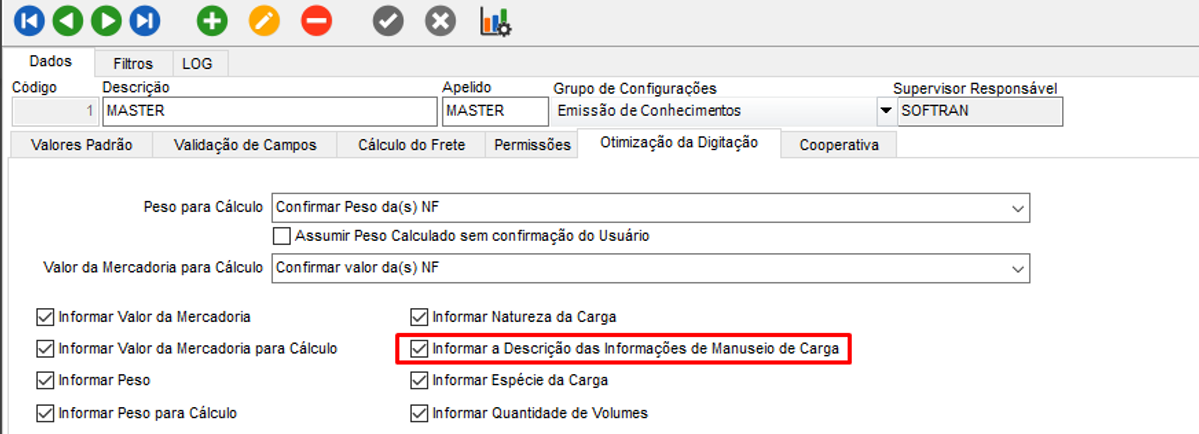Go to the next record
The width and height of the screenshot is (1199, 434).
tap(106, 20)
